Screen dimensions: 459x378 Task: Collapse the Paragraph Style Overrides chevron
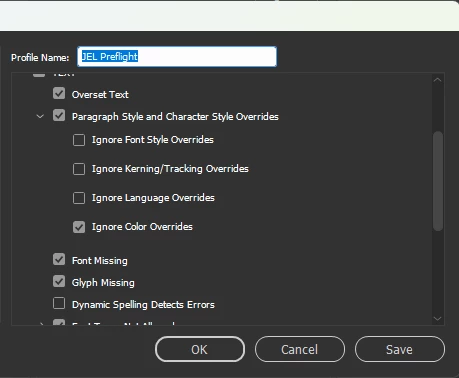pos(40,116)
